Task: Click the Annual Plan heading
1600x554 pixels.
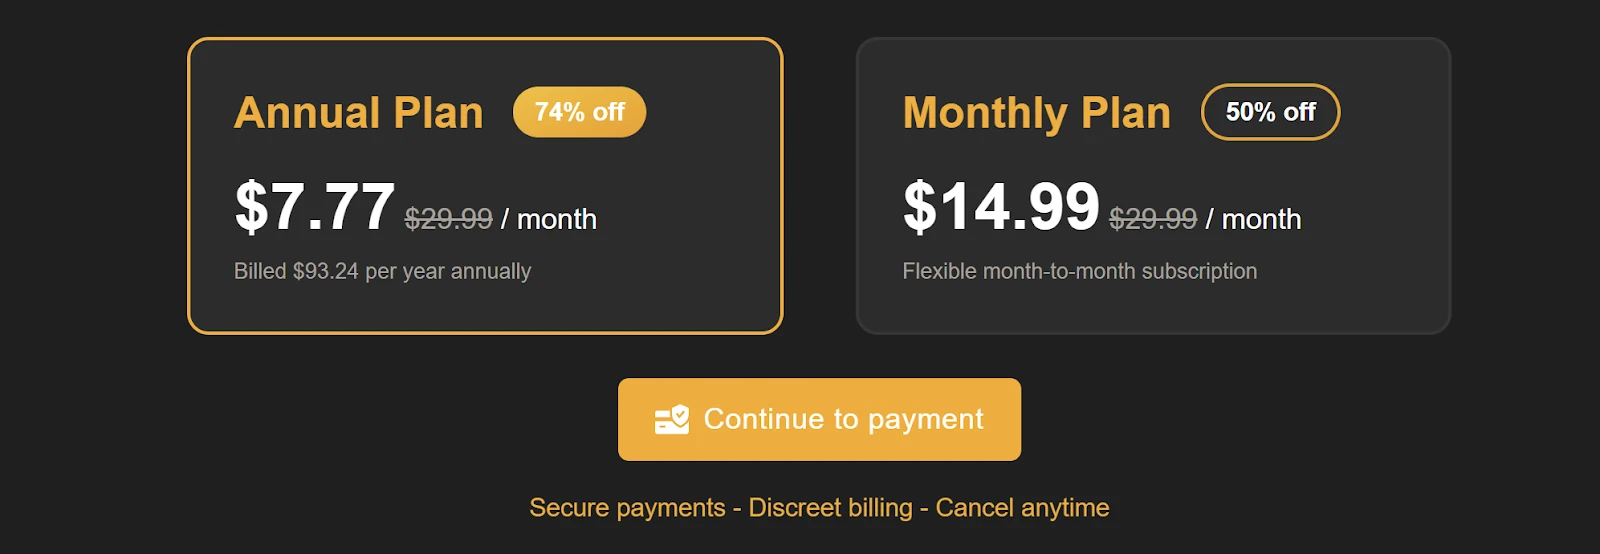Action: 359,113
